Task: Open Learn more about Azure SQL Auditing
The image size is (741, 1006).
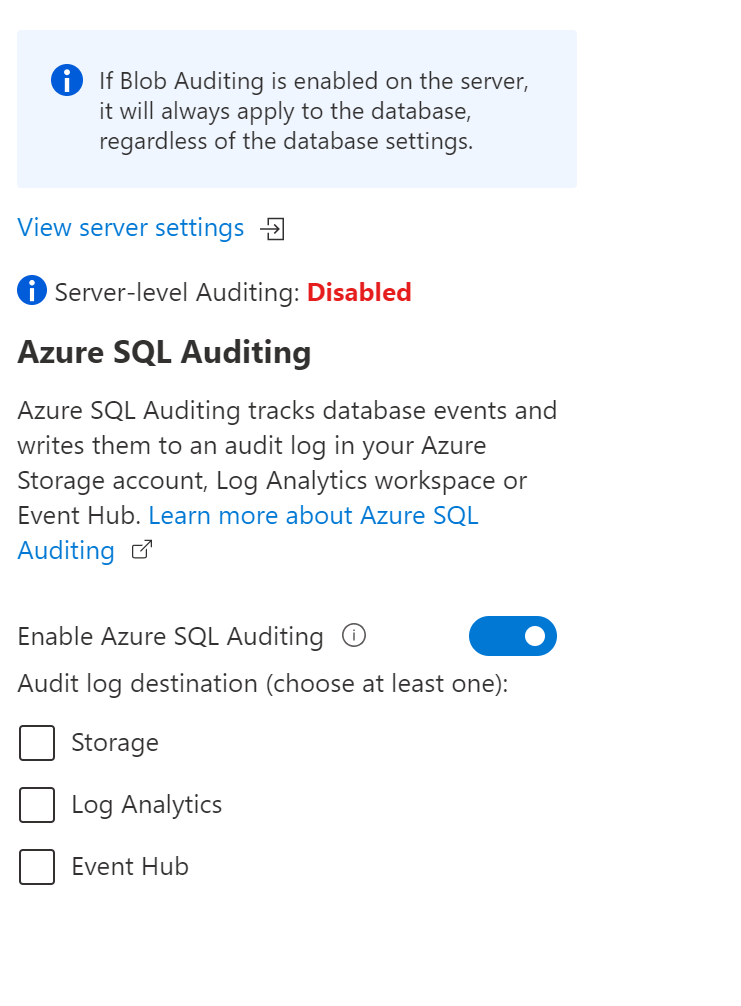Action: 313,516
